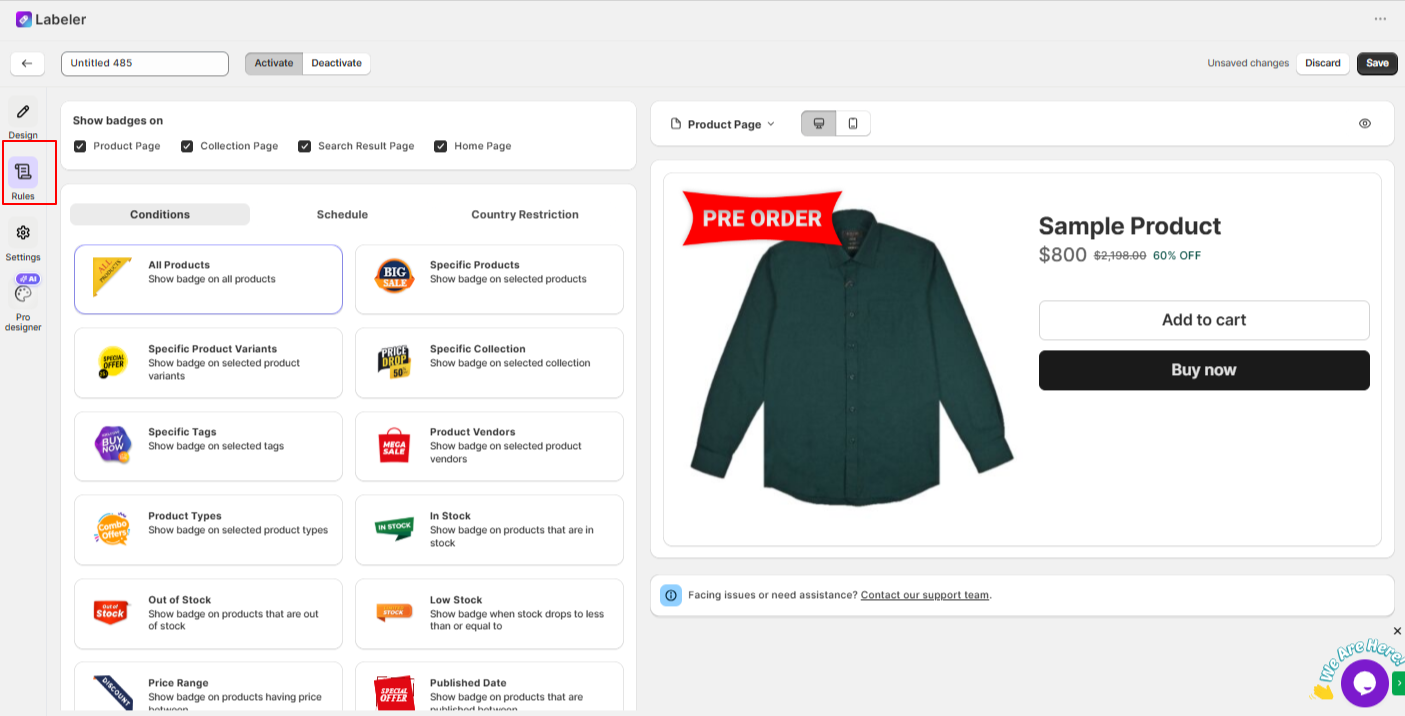This screenshot has height=716, width=1405.
Task: Click the back arrow button
Action: pos(27,63)
